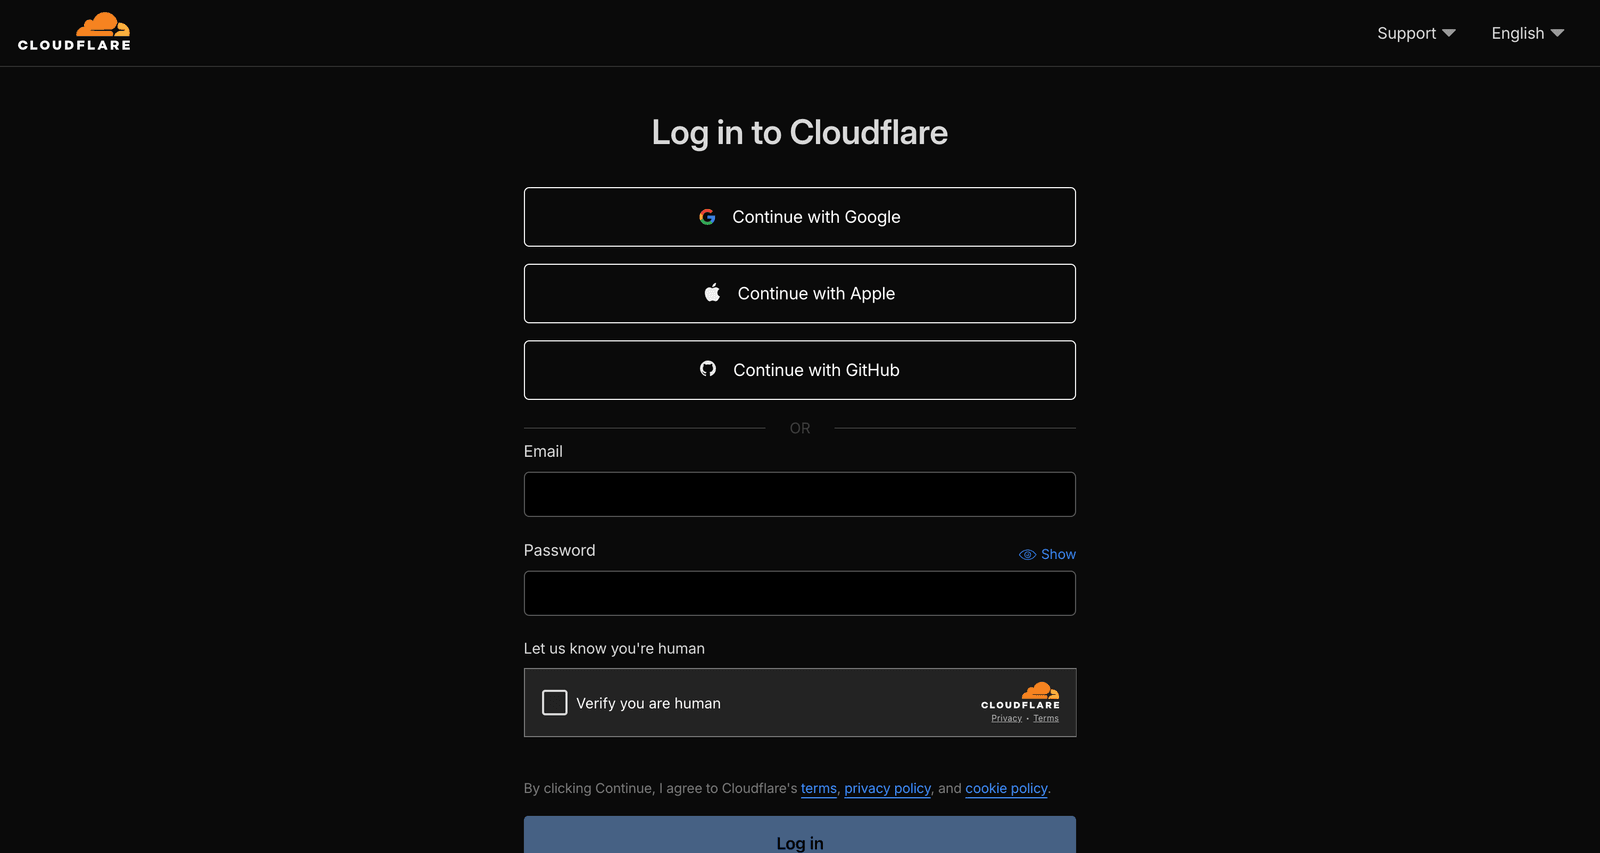Check the Verify you are human box
This screenshot has width=1600, height=853.
click(x=555, y=703)
